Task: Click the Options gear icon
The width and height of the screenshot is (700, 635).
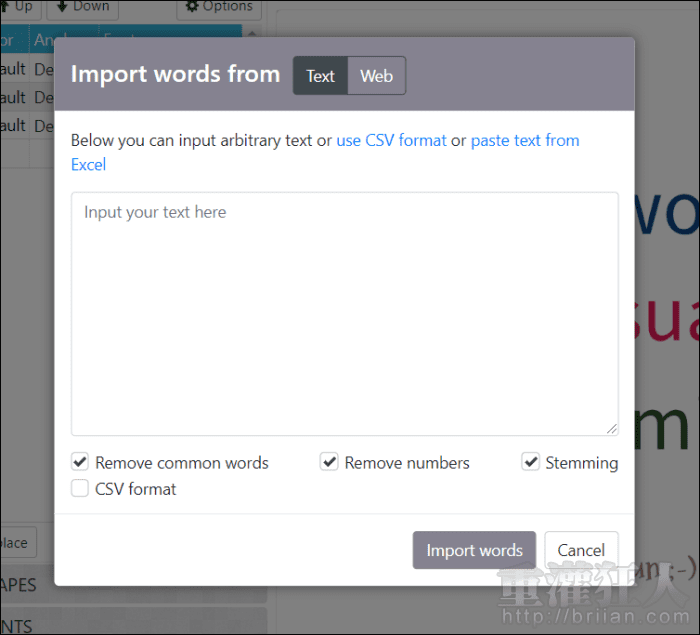Action: (193, 6)
